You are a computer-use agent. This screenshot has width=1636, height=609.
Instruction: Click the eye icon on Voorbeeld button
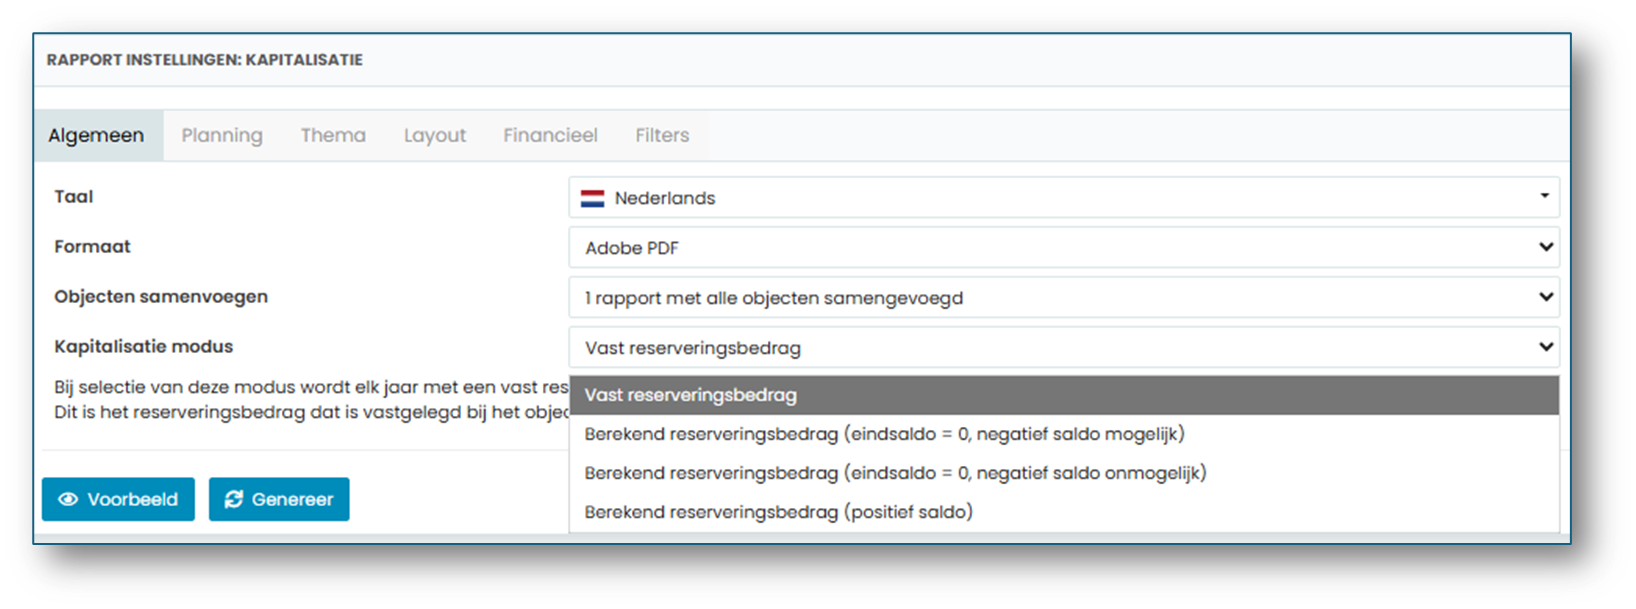coord(68,499)
